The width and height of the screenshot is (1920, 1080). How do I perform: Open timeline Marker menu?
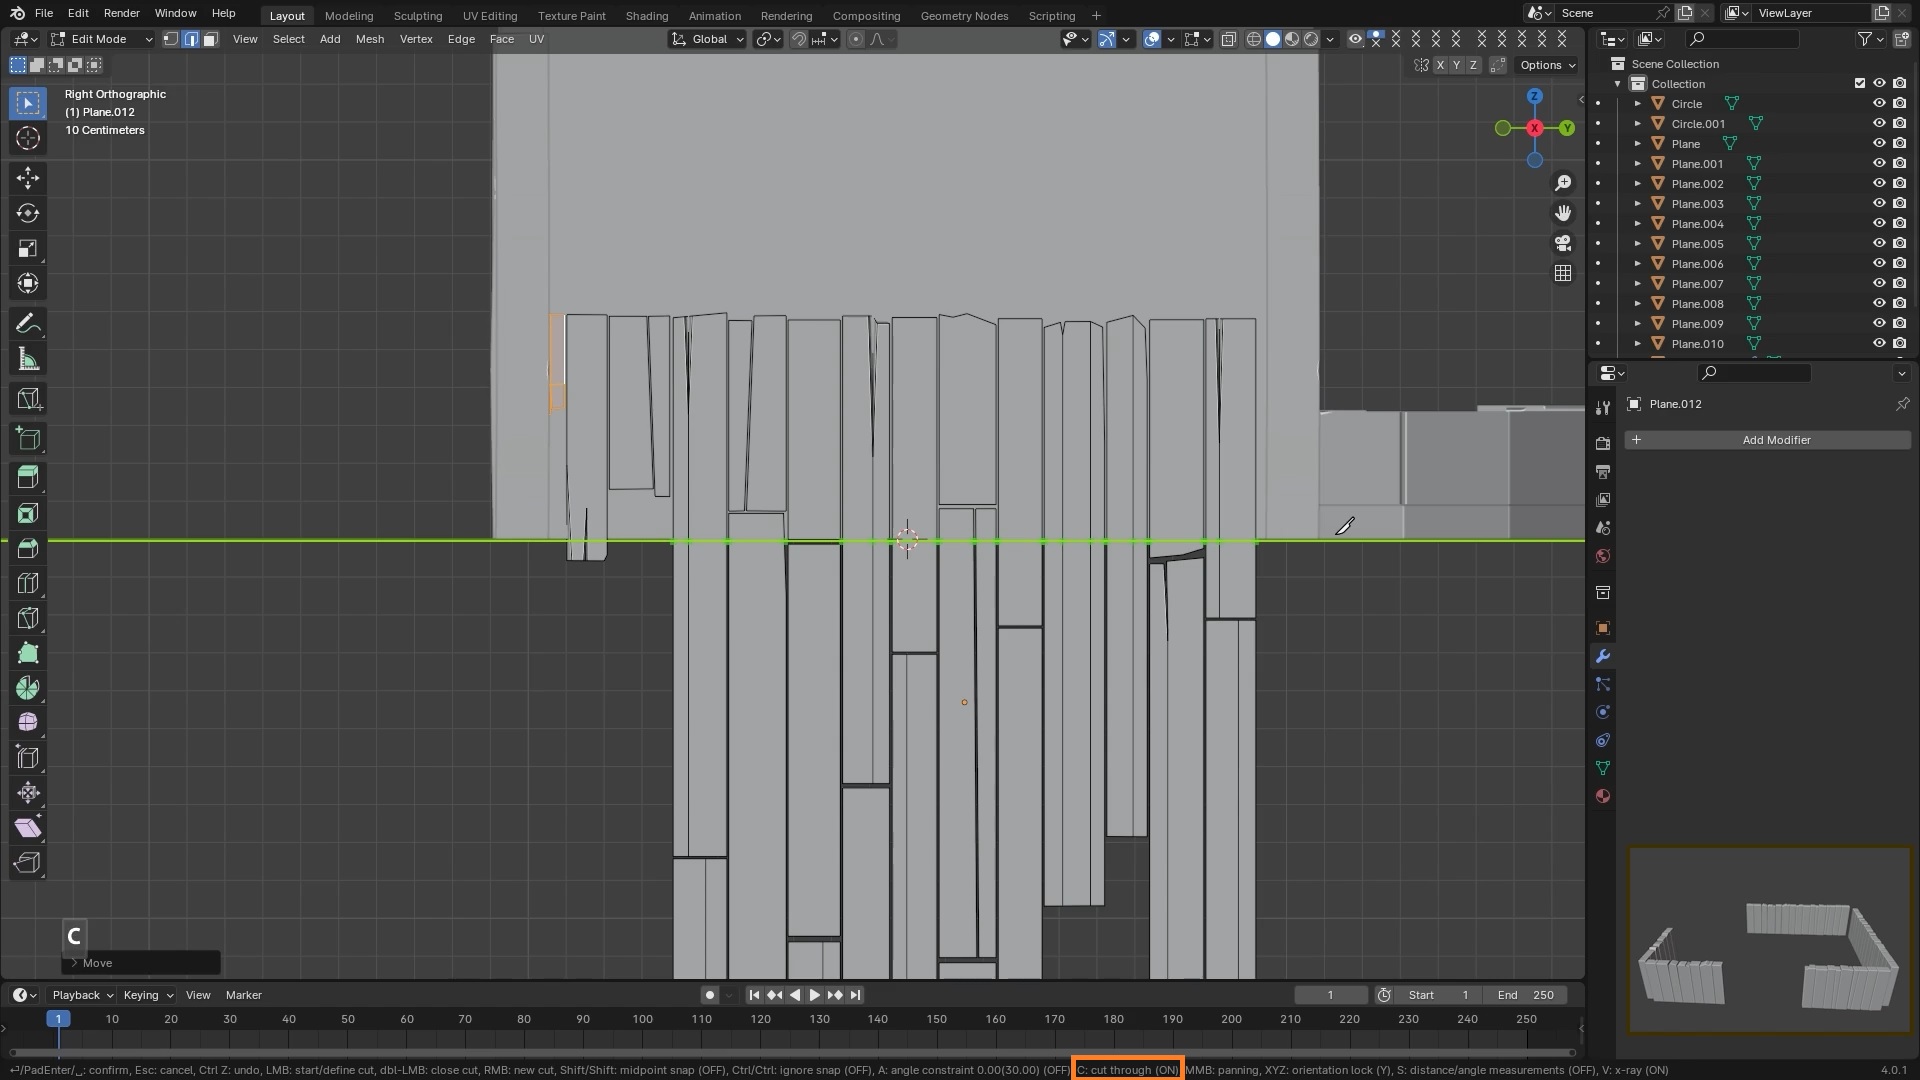click(243, 995)
